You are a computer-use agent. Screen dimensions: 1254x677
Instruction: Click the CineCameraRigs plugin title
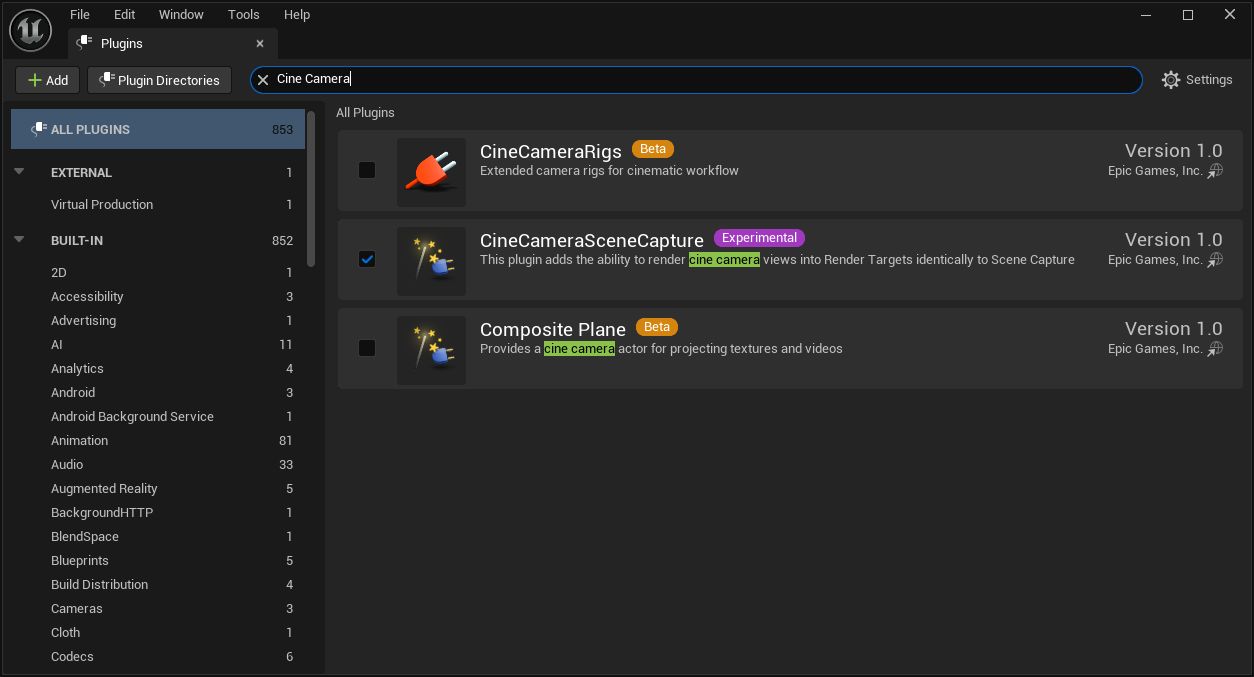551,151
